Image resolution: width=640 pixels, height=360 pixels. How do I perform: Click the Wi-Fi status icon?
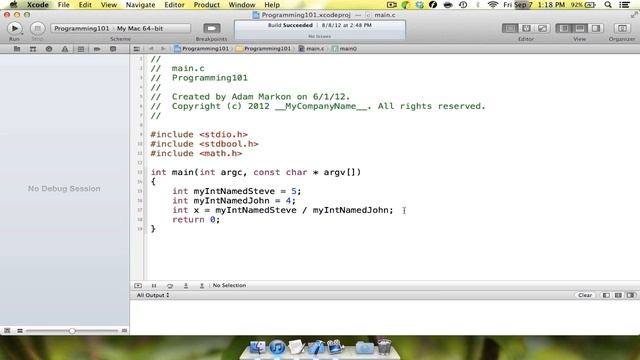[x=493, y=5]
